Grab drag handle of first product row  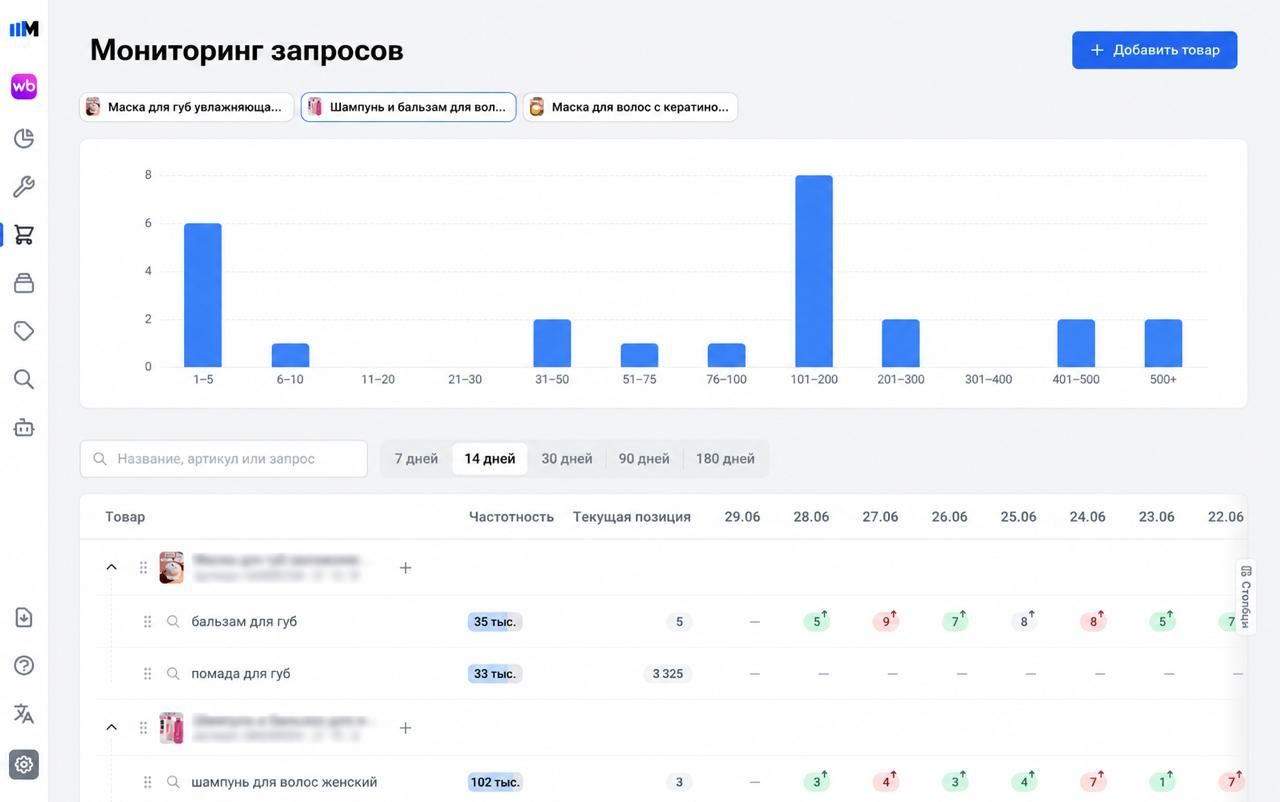(x=143, y=568)
